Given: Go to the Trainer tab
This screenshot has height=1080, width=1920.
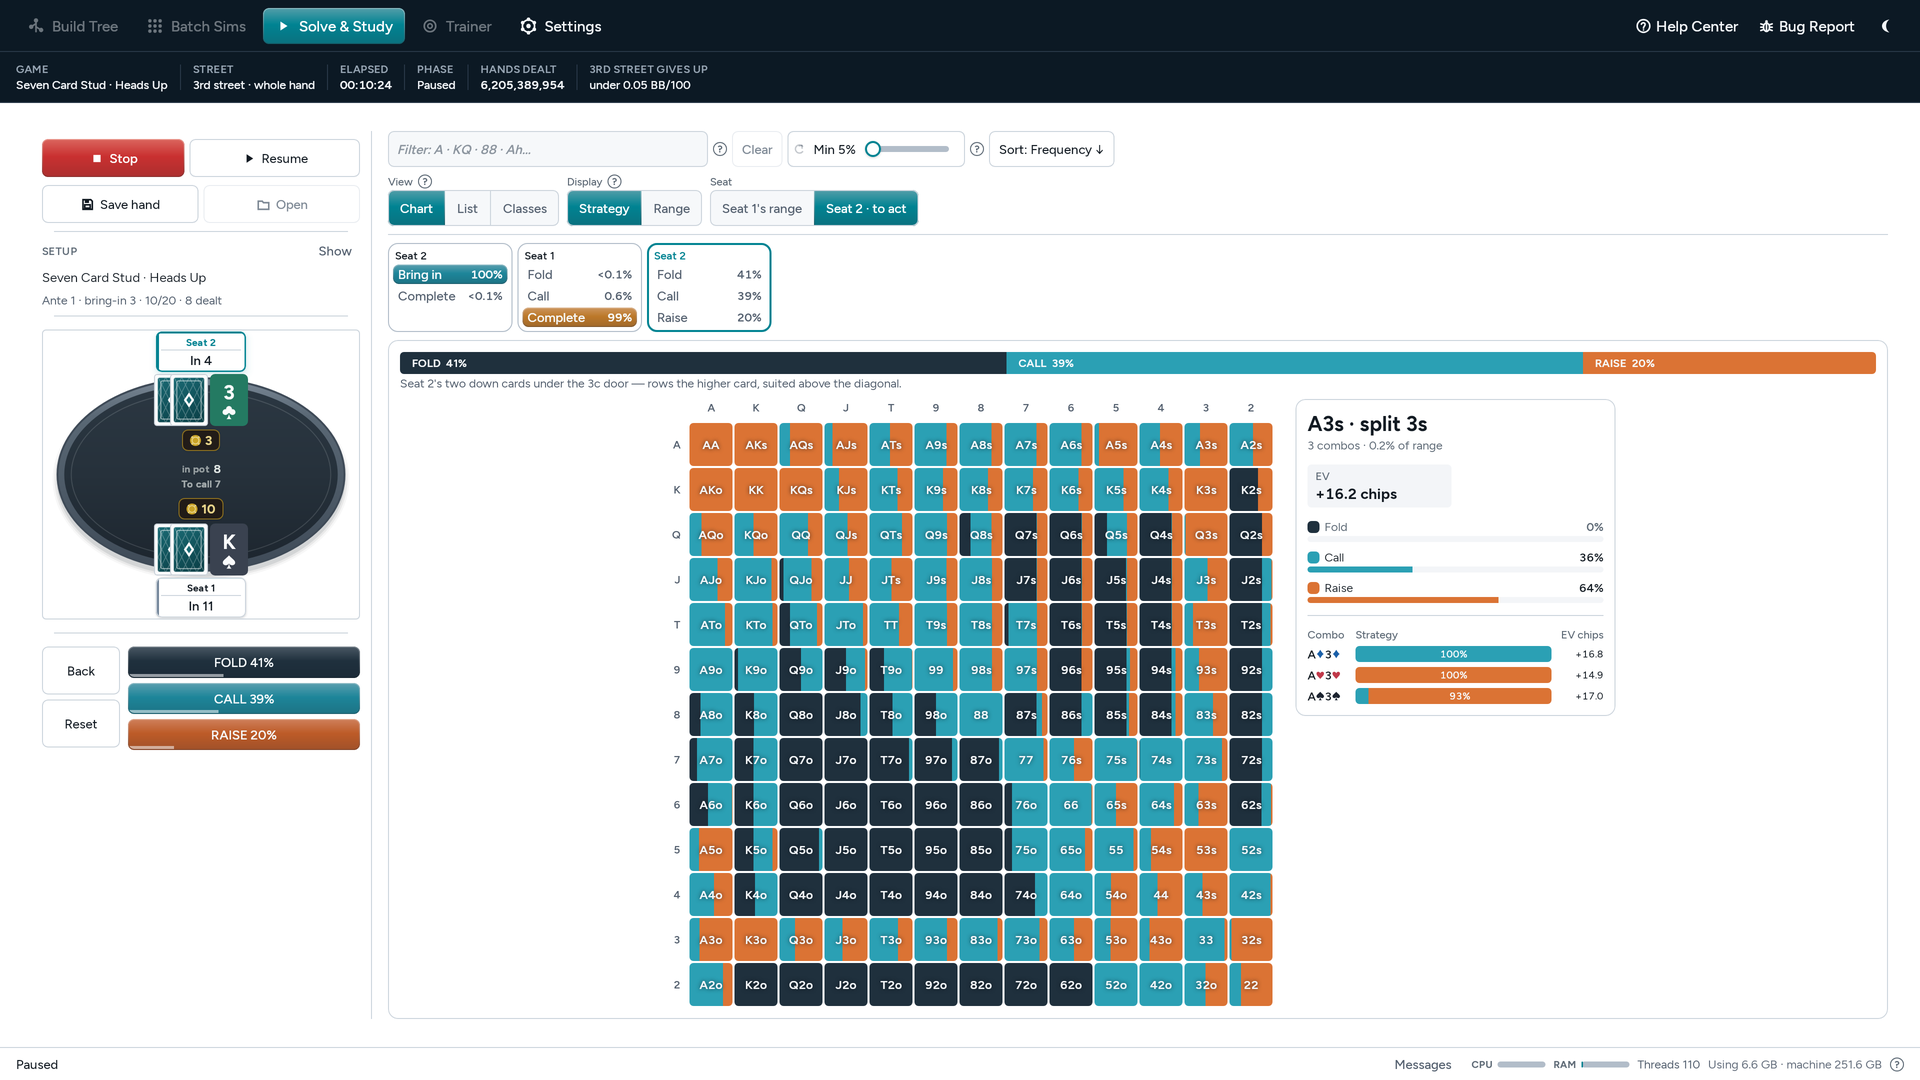Looking at the screenshot, I should (x=457, y=26).
